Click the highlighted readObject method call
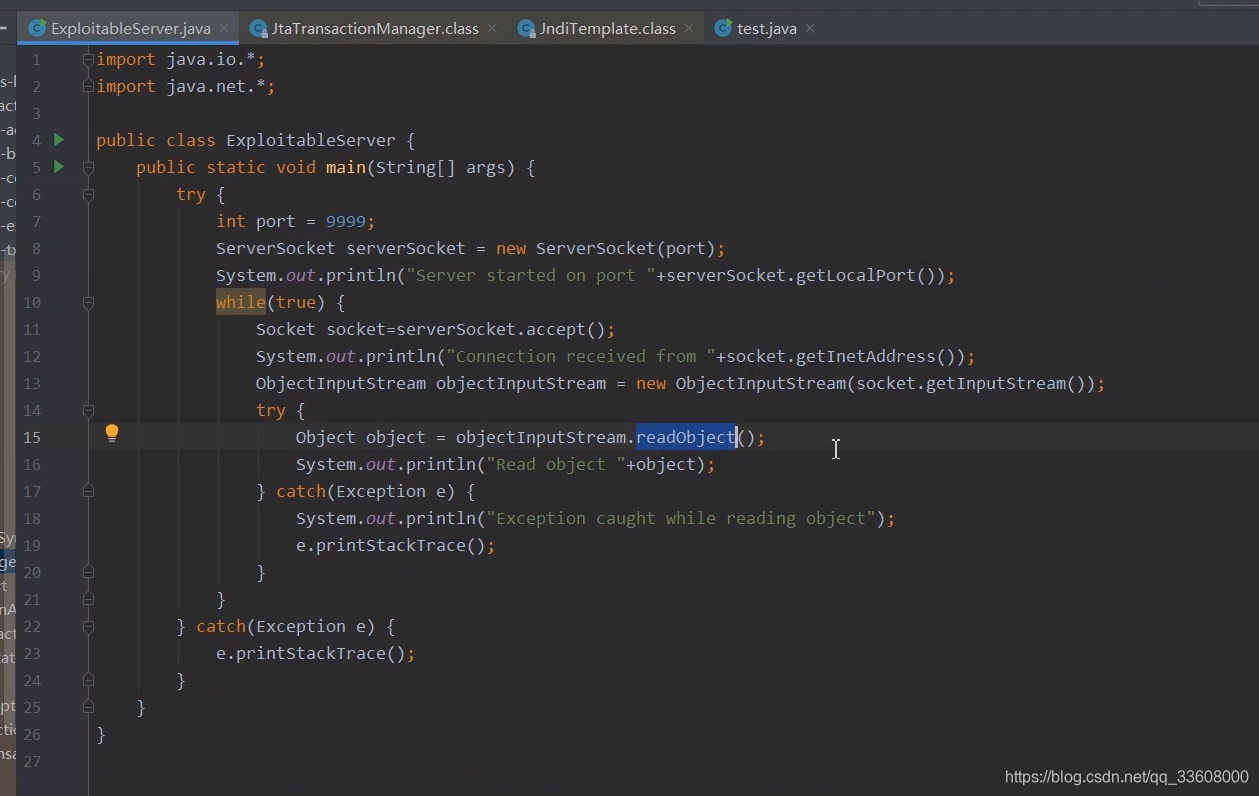1259x796 pixels. [x=686, y=437]
